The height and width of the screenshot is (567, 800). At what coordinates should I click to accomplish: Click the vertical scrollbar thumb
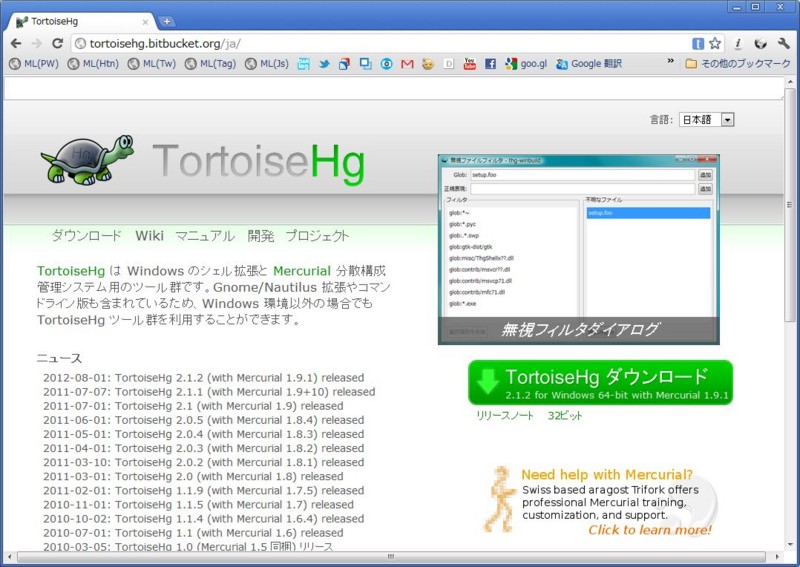point(790,204)
